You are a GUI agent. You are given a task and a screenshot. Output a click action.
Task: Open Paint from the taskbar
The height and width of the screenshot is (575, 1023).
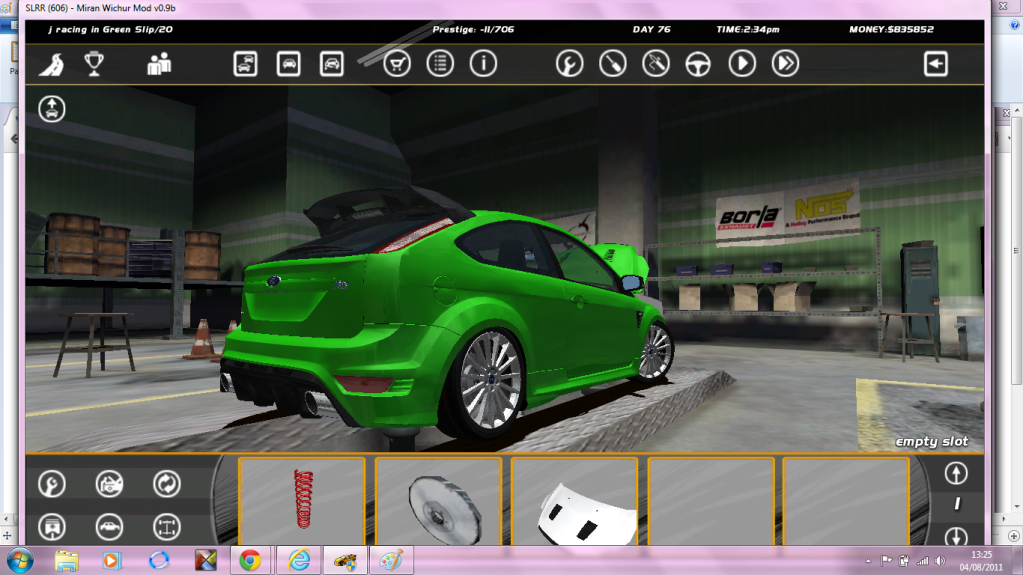391,561
